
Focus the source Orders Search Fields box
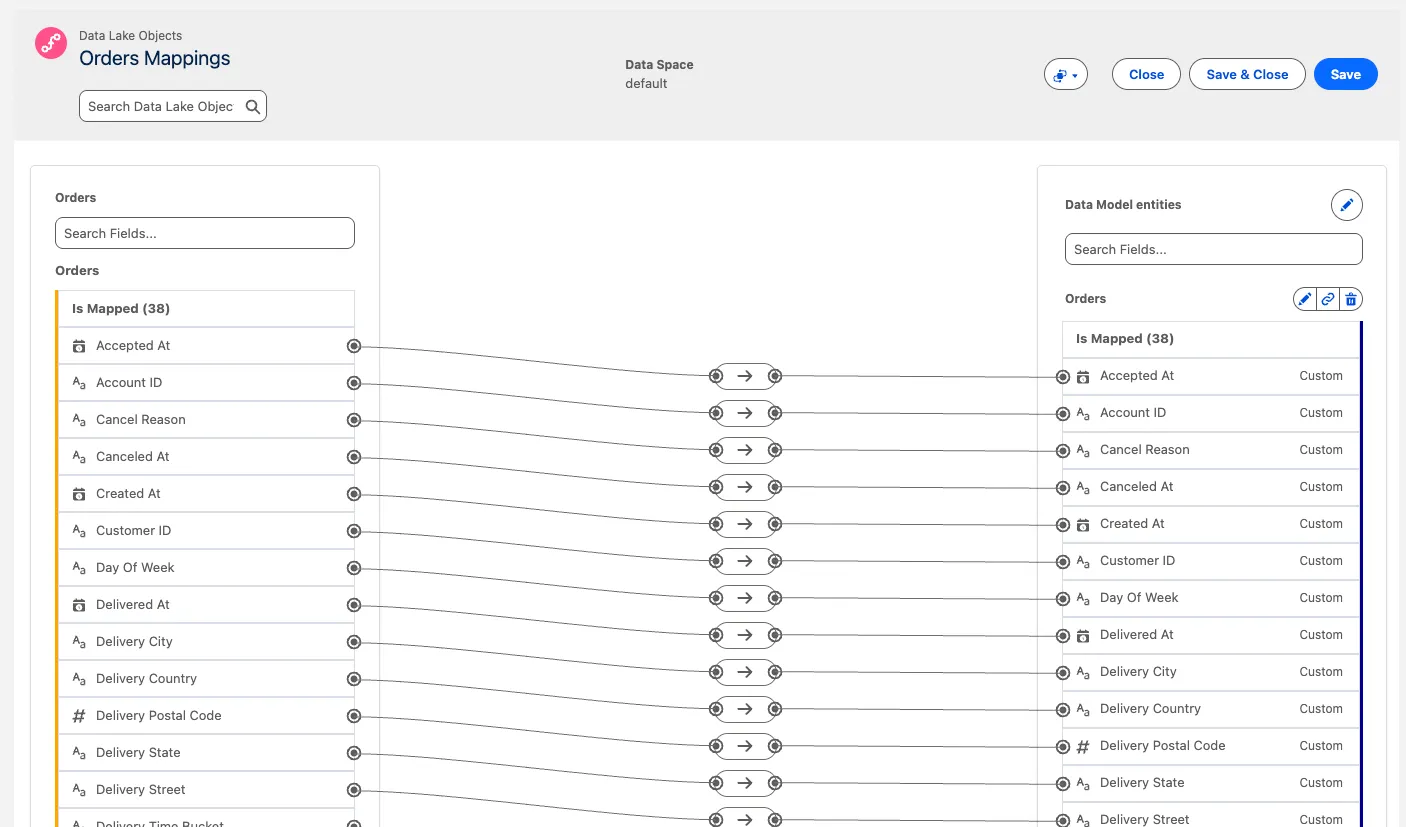point(205,233)
